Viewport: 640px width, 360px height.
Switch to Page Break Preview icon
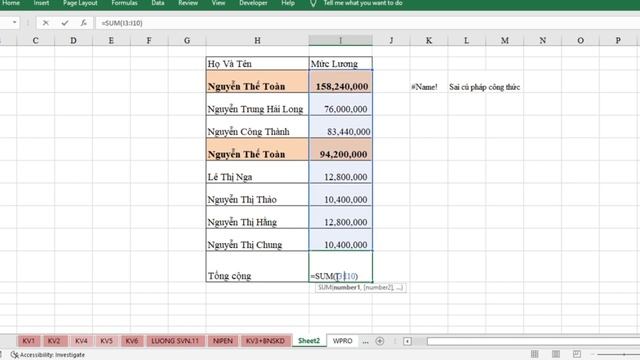pyautogui.click(x=577, y=354)
